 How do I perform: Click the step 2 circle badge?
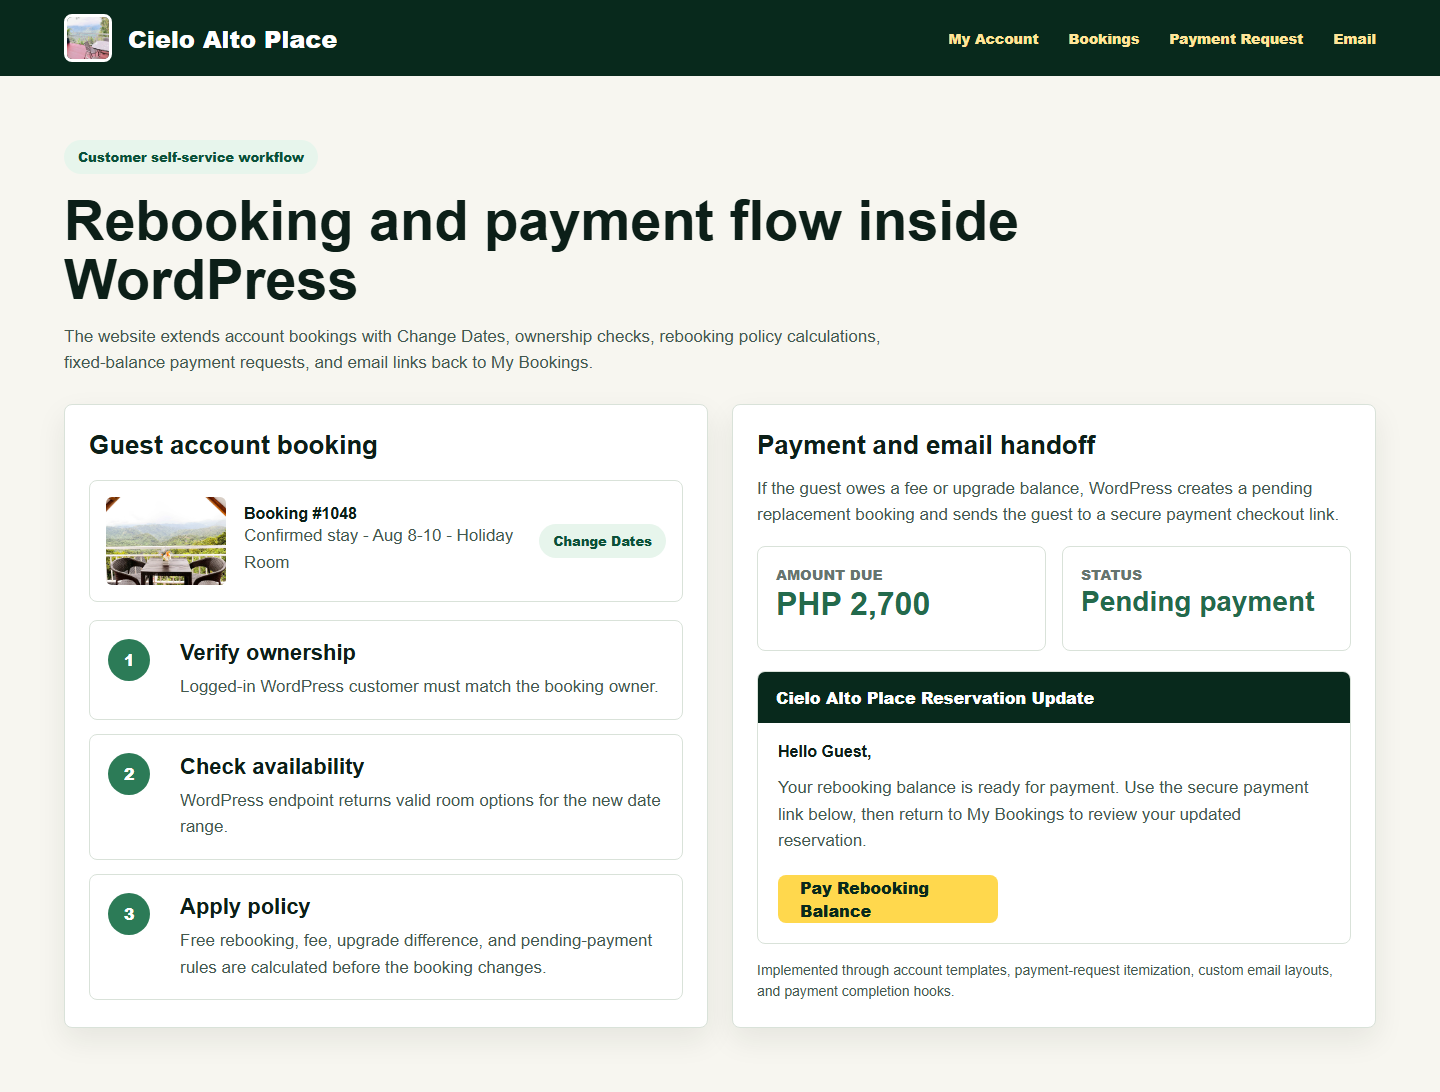129,774
